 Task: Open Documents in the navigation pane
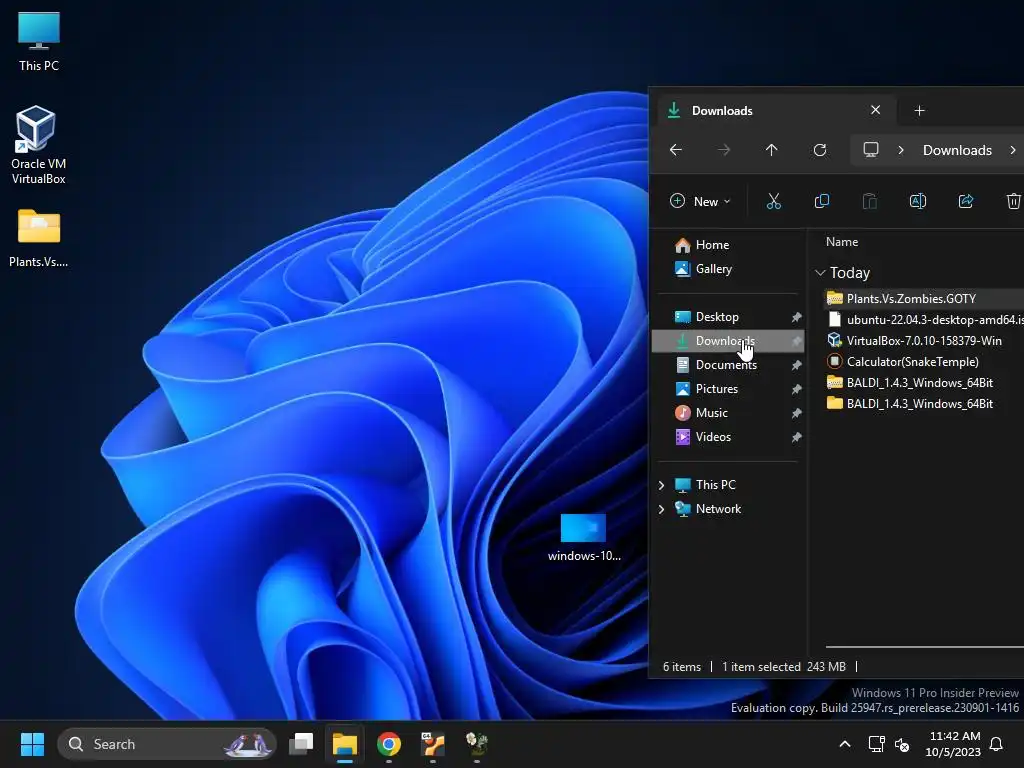coord(725,365)
